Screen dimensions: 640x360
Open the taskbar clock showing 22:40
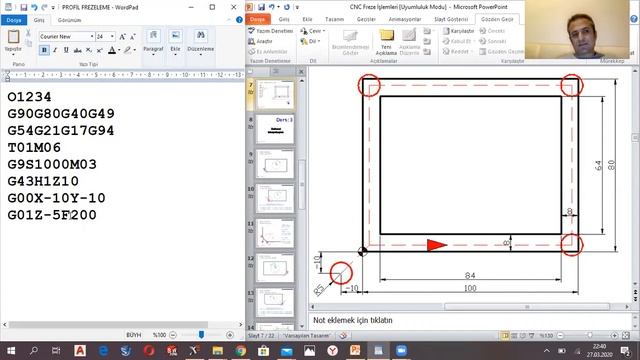[x=600, y=351]
